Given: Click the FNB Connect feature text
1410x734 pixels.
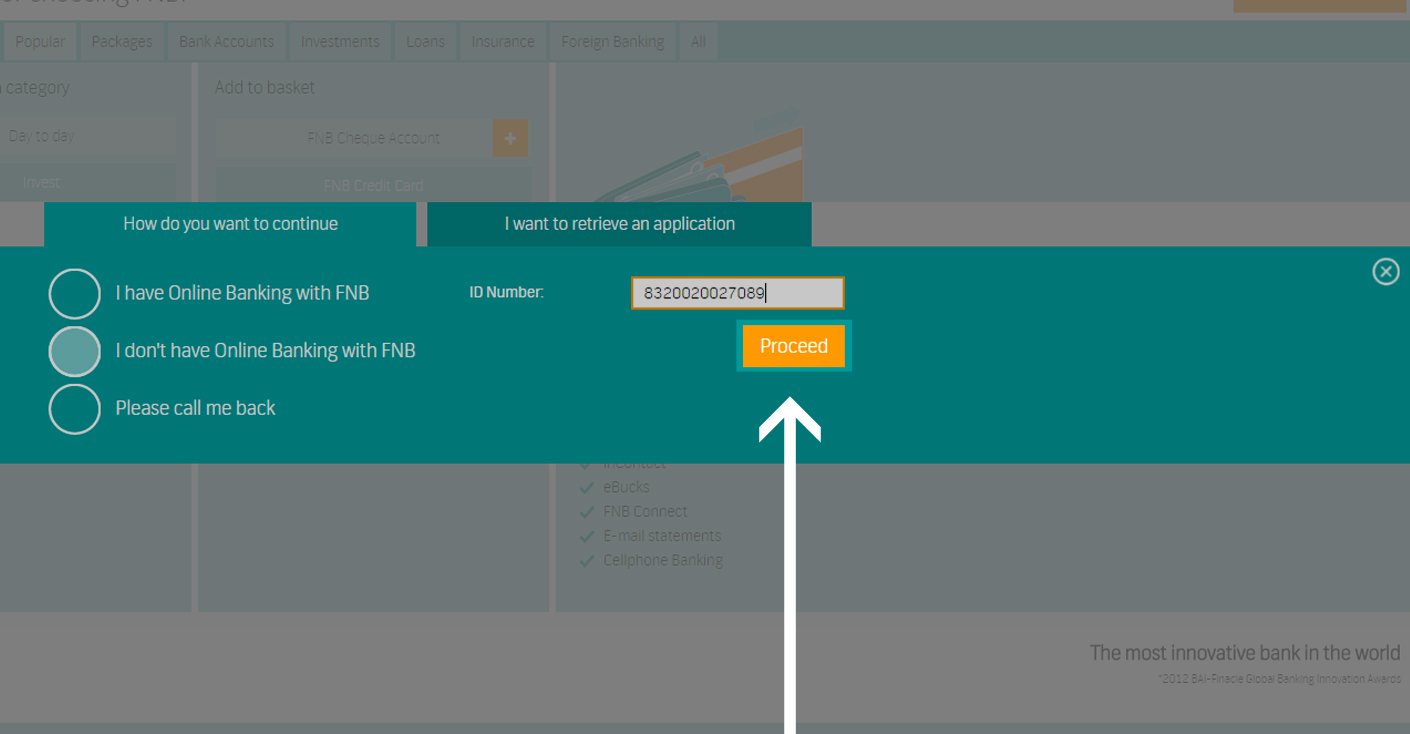Looking at the screenshot, I should (646, 511).
